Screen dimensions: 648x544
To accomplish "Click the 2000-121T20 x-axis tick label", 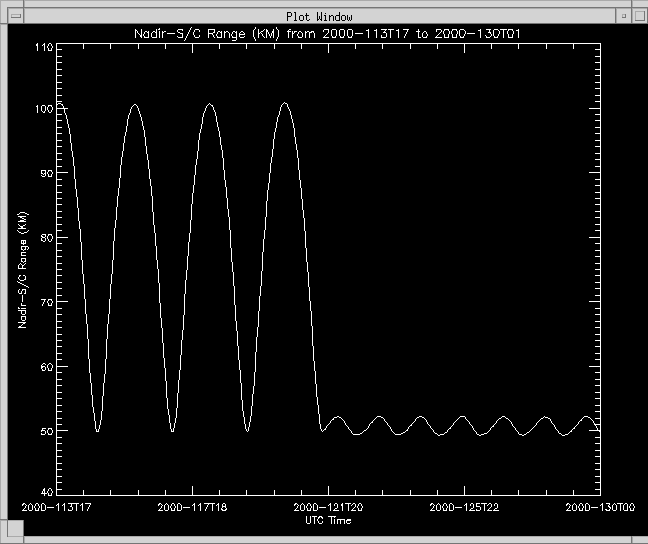I will [327, 508].
